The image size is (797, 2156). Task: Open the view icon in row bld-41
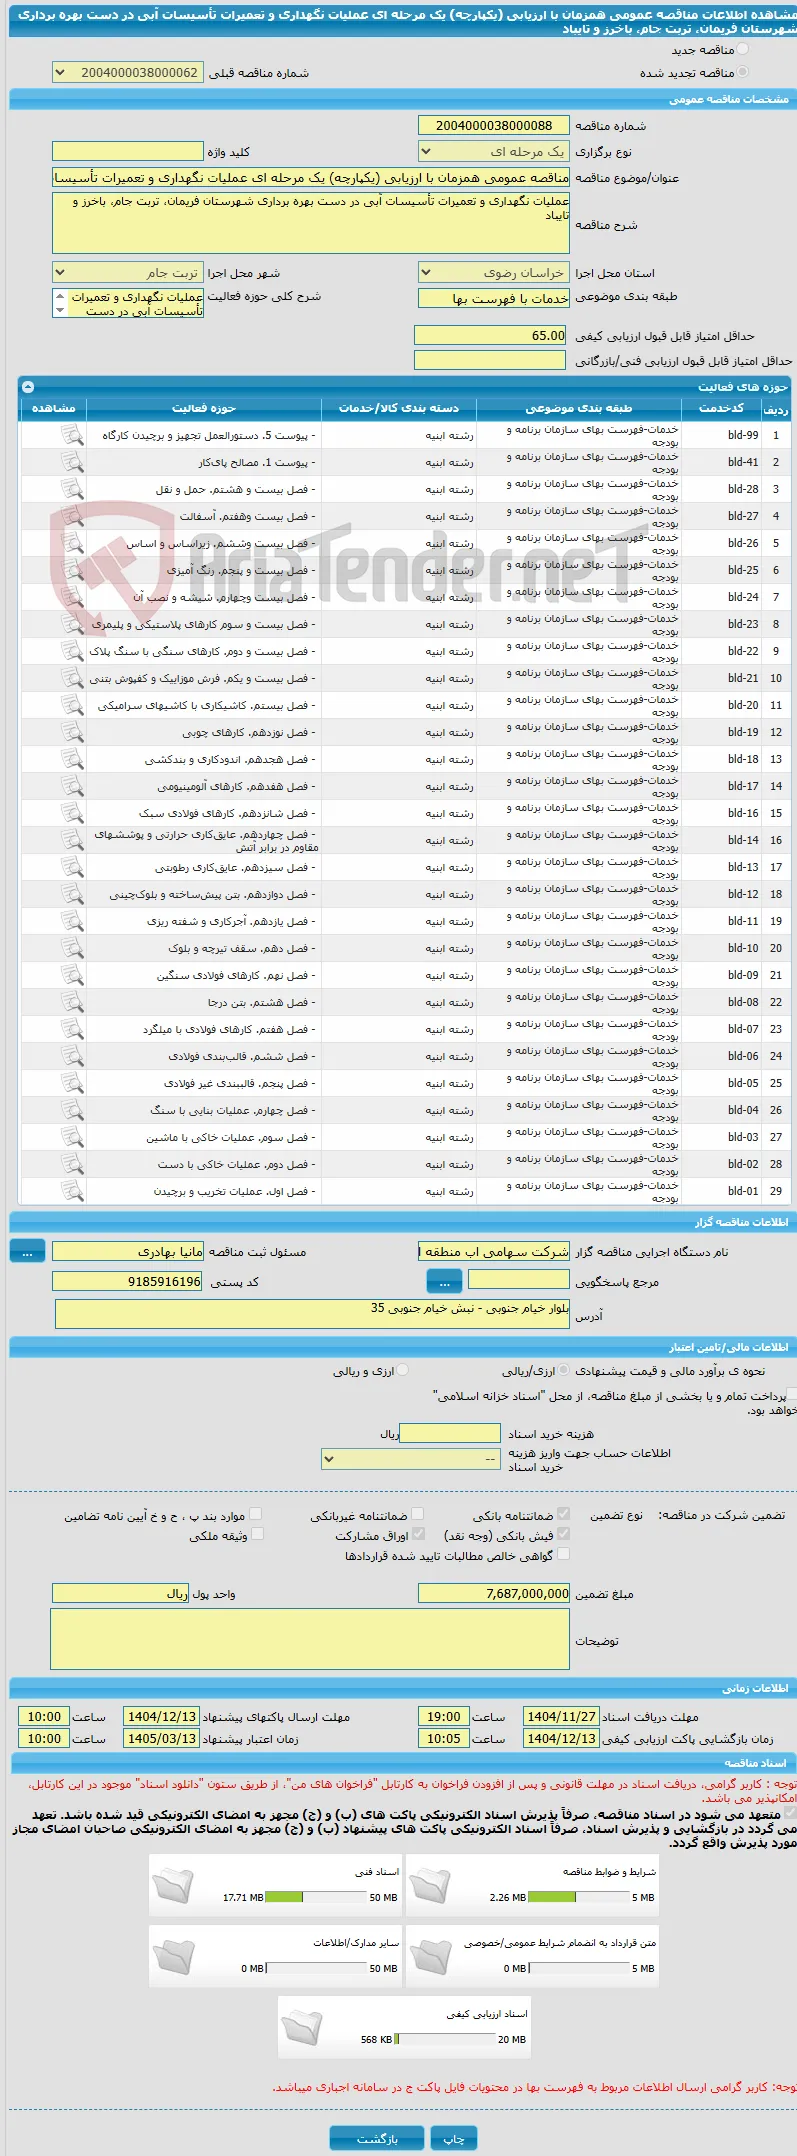72,461
